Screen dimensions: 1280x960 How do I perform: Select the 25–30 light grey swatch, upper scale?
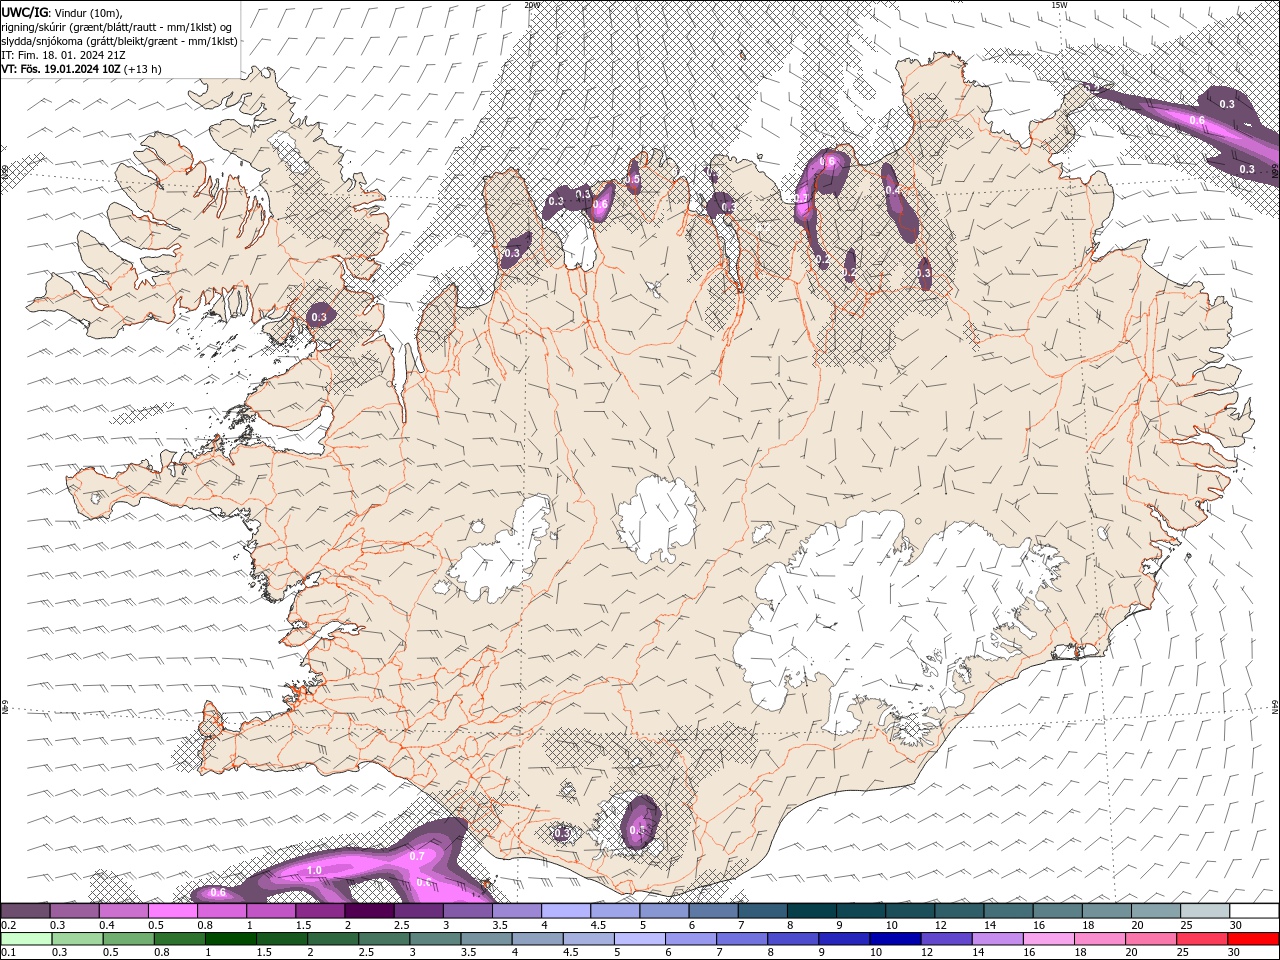[x=1205, y=911]
